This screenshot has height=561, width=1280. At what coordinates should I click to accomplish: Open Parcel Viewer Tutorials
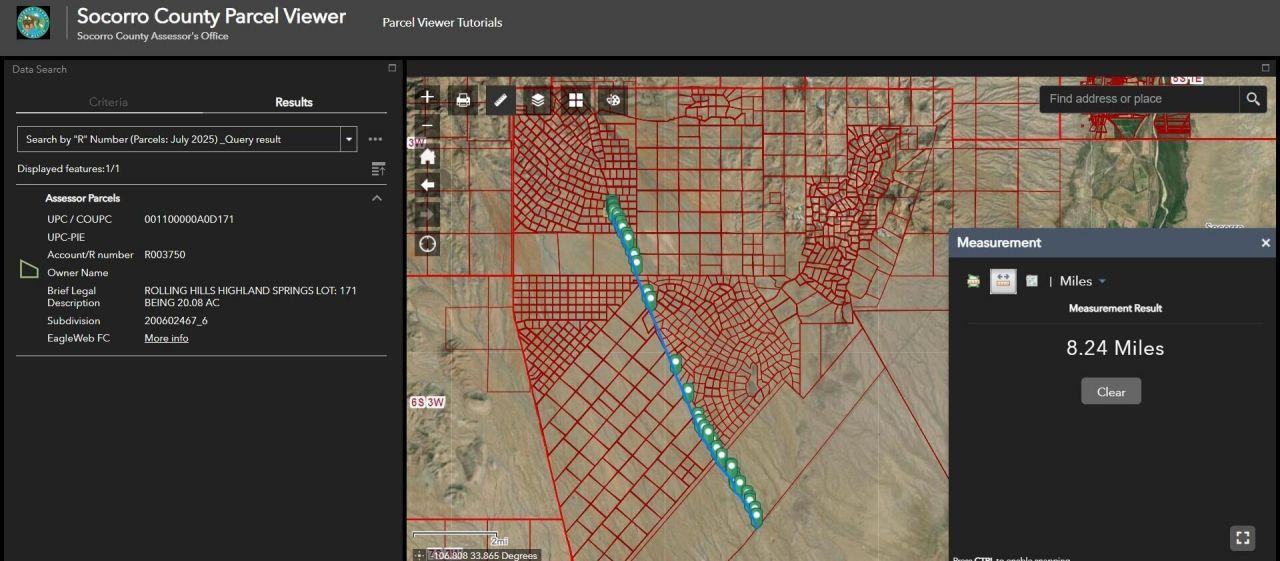click(442, 22)
